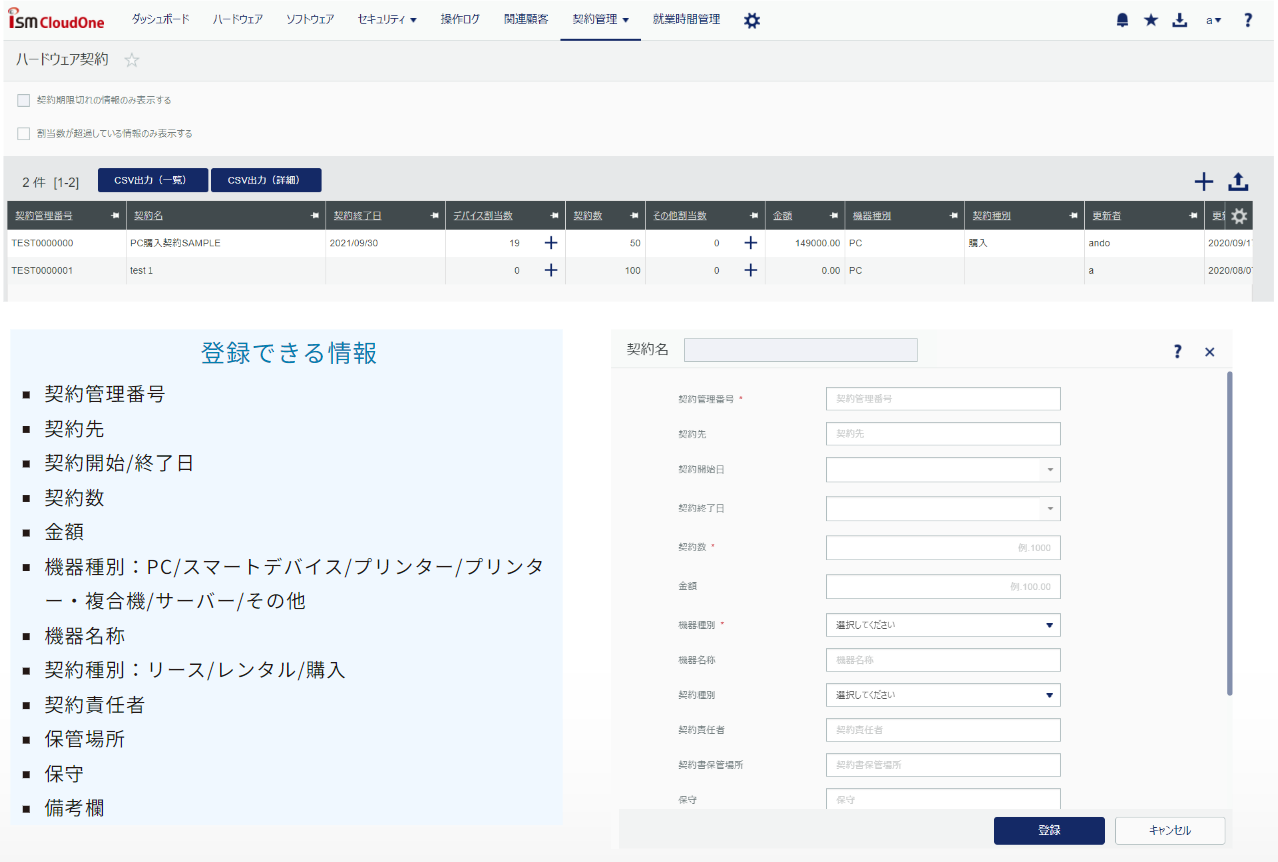Enable 割当数が超過している情報のみ表示する checkbox

[x=24, y=133]
